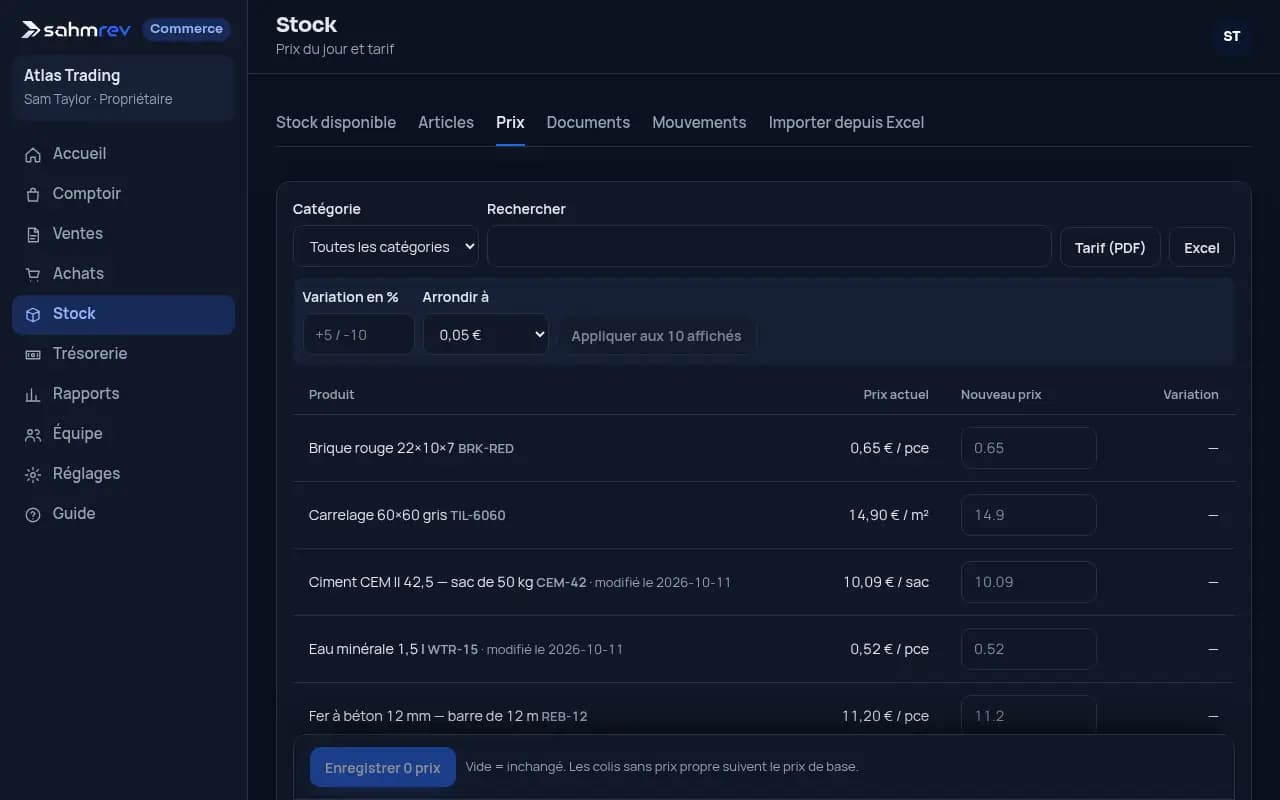
Task: Open the Mouvements tab
Action: [x=699, y=122]
